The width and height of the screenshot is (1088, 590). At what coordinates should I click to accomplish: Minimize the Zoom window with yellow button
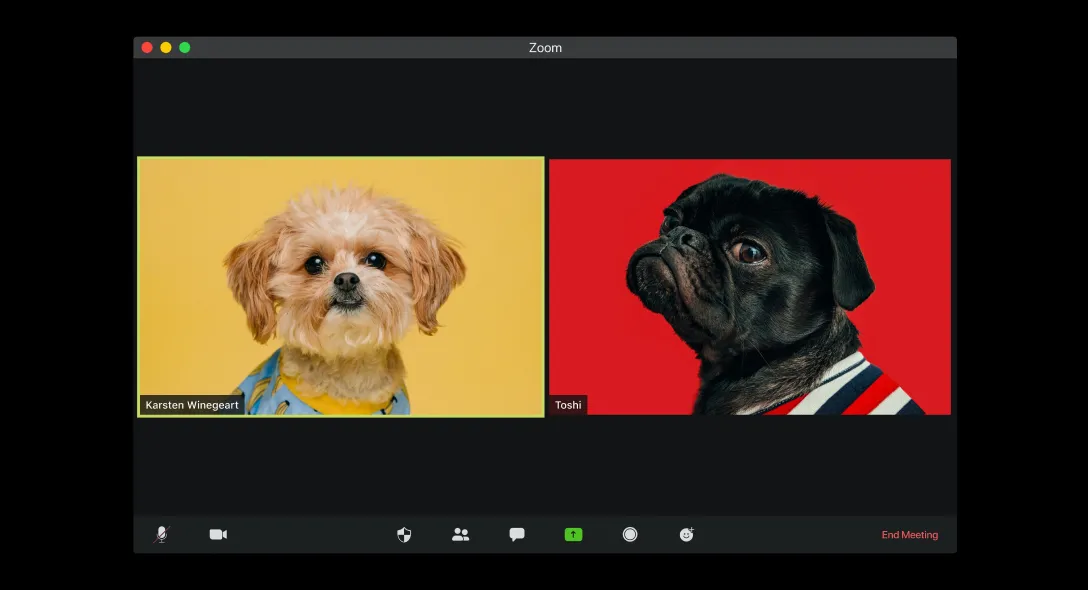(166, 48)
